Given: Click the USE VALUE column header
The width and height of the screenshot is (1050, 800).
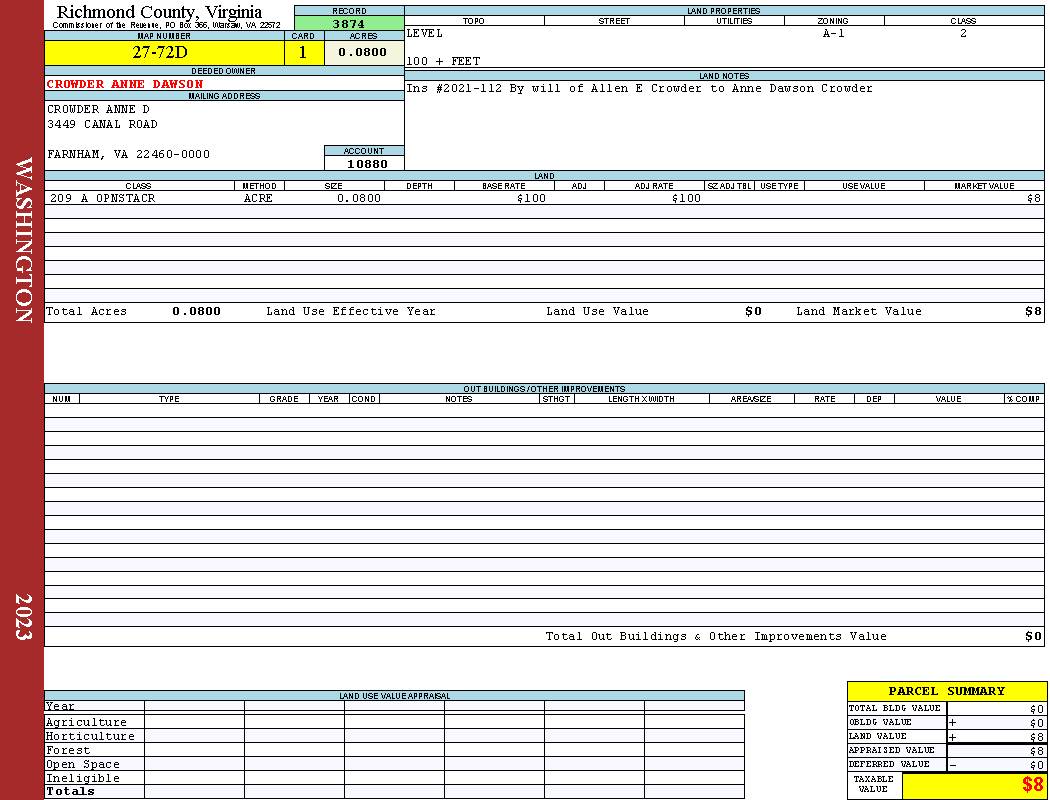Looking at the screenshot, I should click(863, 186).
